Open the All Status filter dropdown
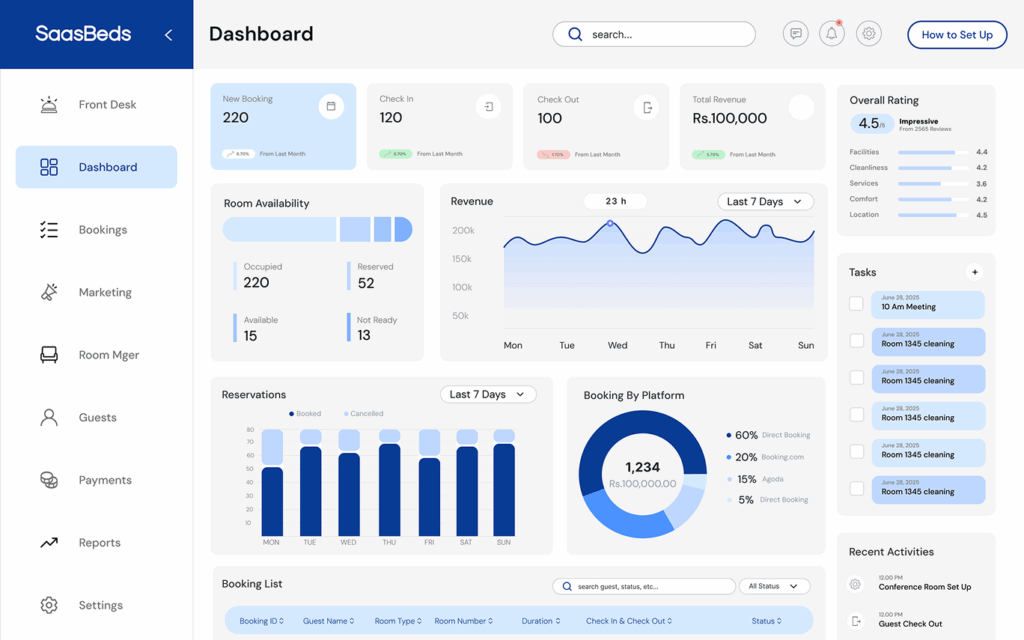The width and height of the screenshot is (1024, 640). [x=774, y=587]
